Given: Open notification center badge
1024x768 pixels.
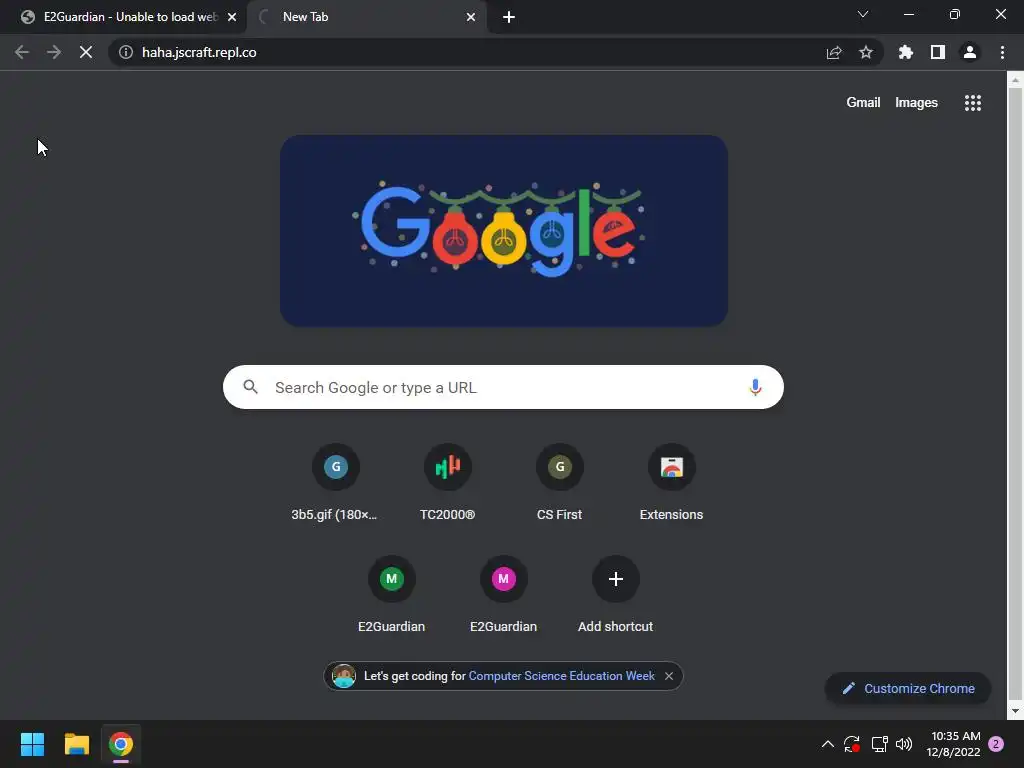Looking at the screenshot, I should click(x=996, y=744).
